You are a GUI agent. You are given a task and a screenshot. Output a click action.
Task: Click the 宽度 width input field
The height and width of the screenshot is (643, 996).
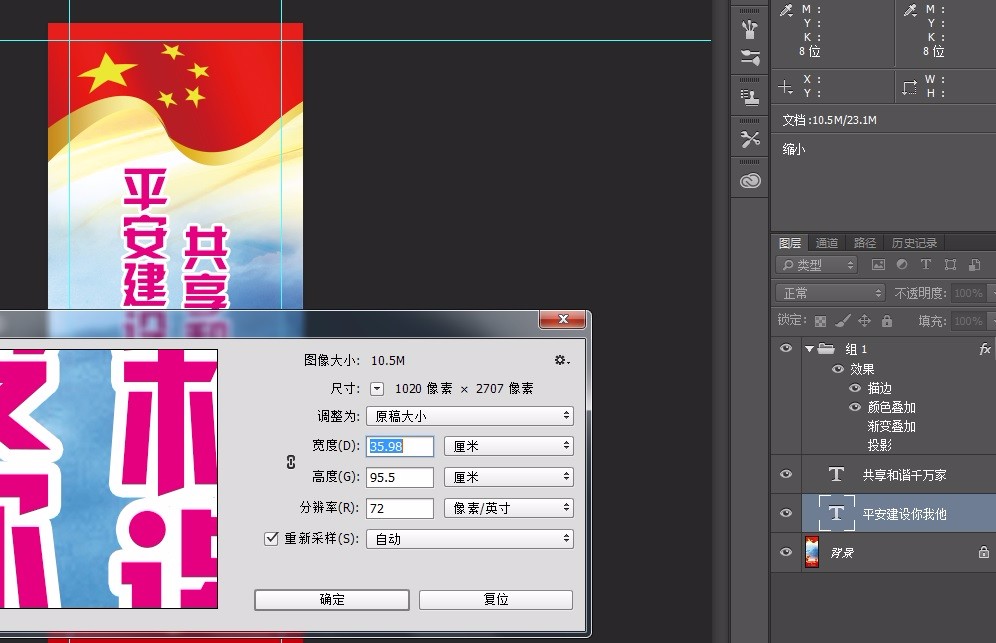pos(400,446)
